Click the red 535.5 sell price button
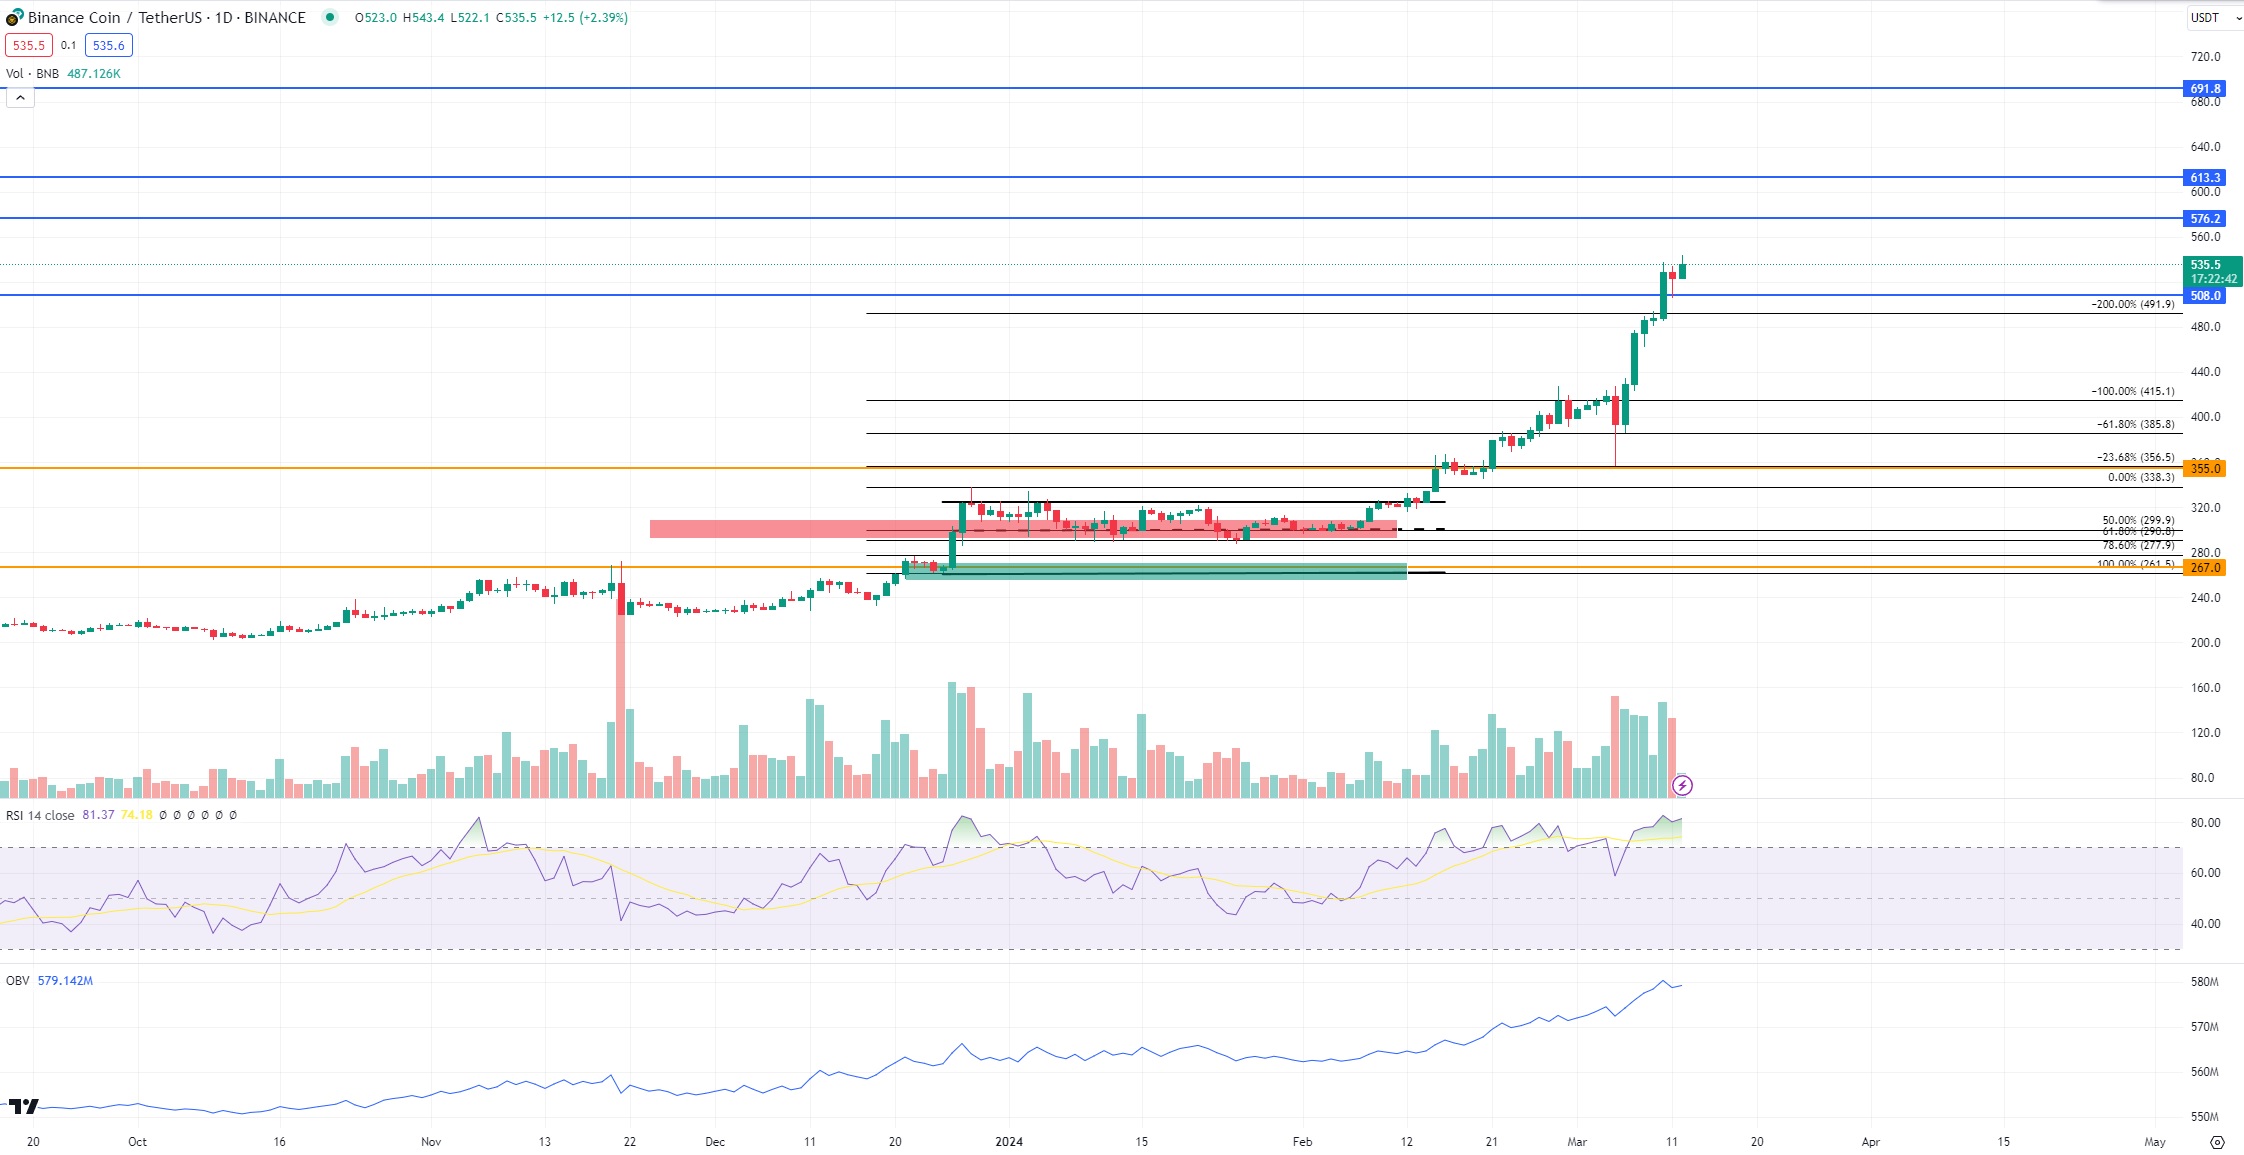 [x=29, y=45]
